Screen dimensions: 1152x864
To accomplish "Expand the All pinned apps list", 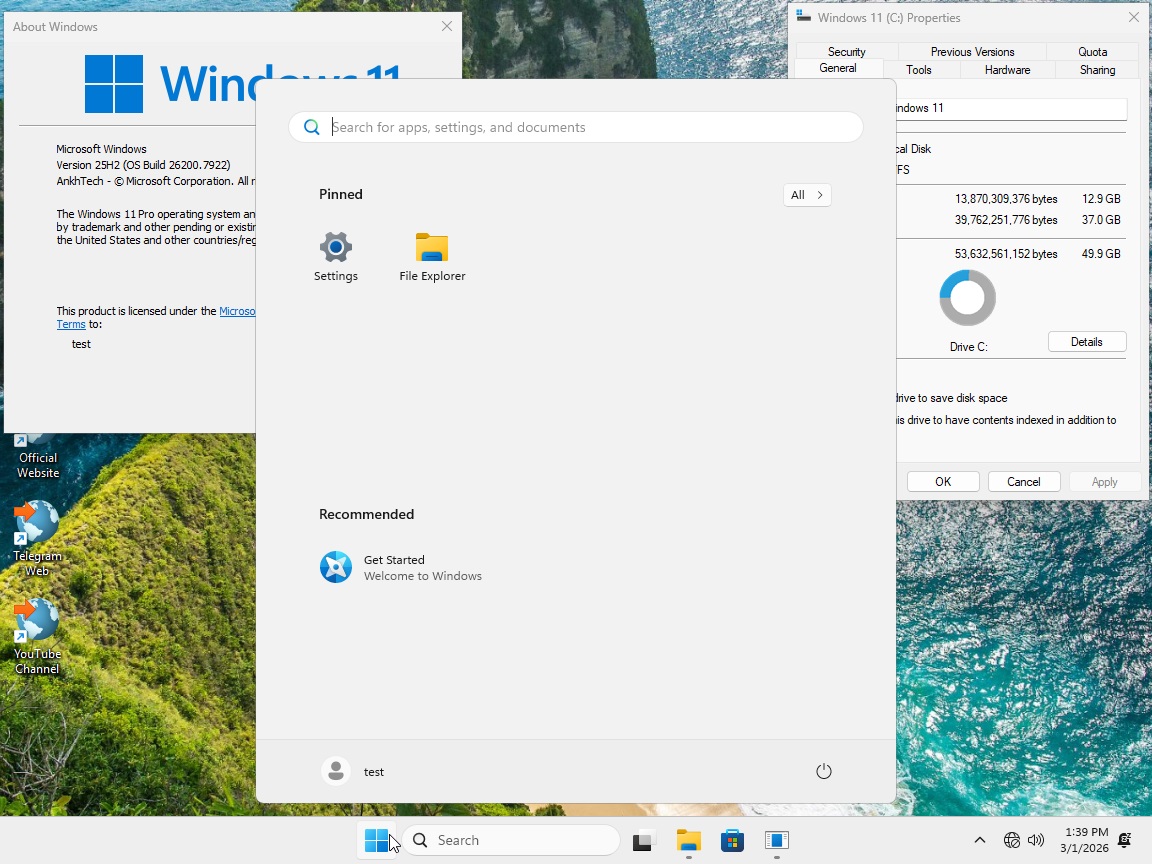I will point(806,194).
